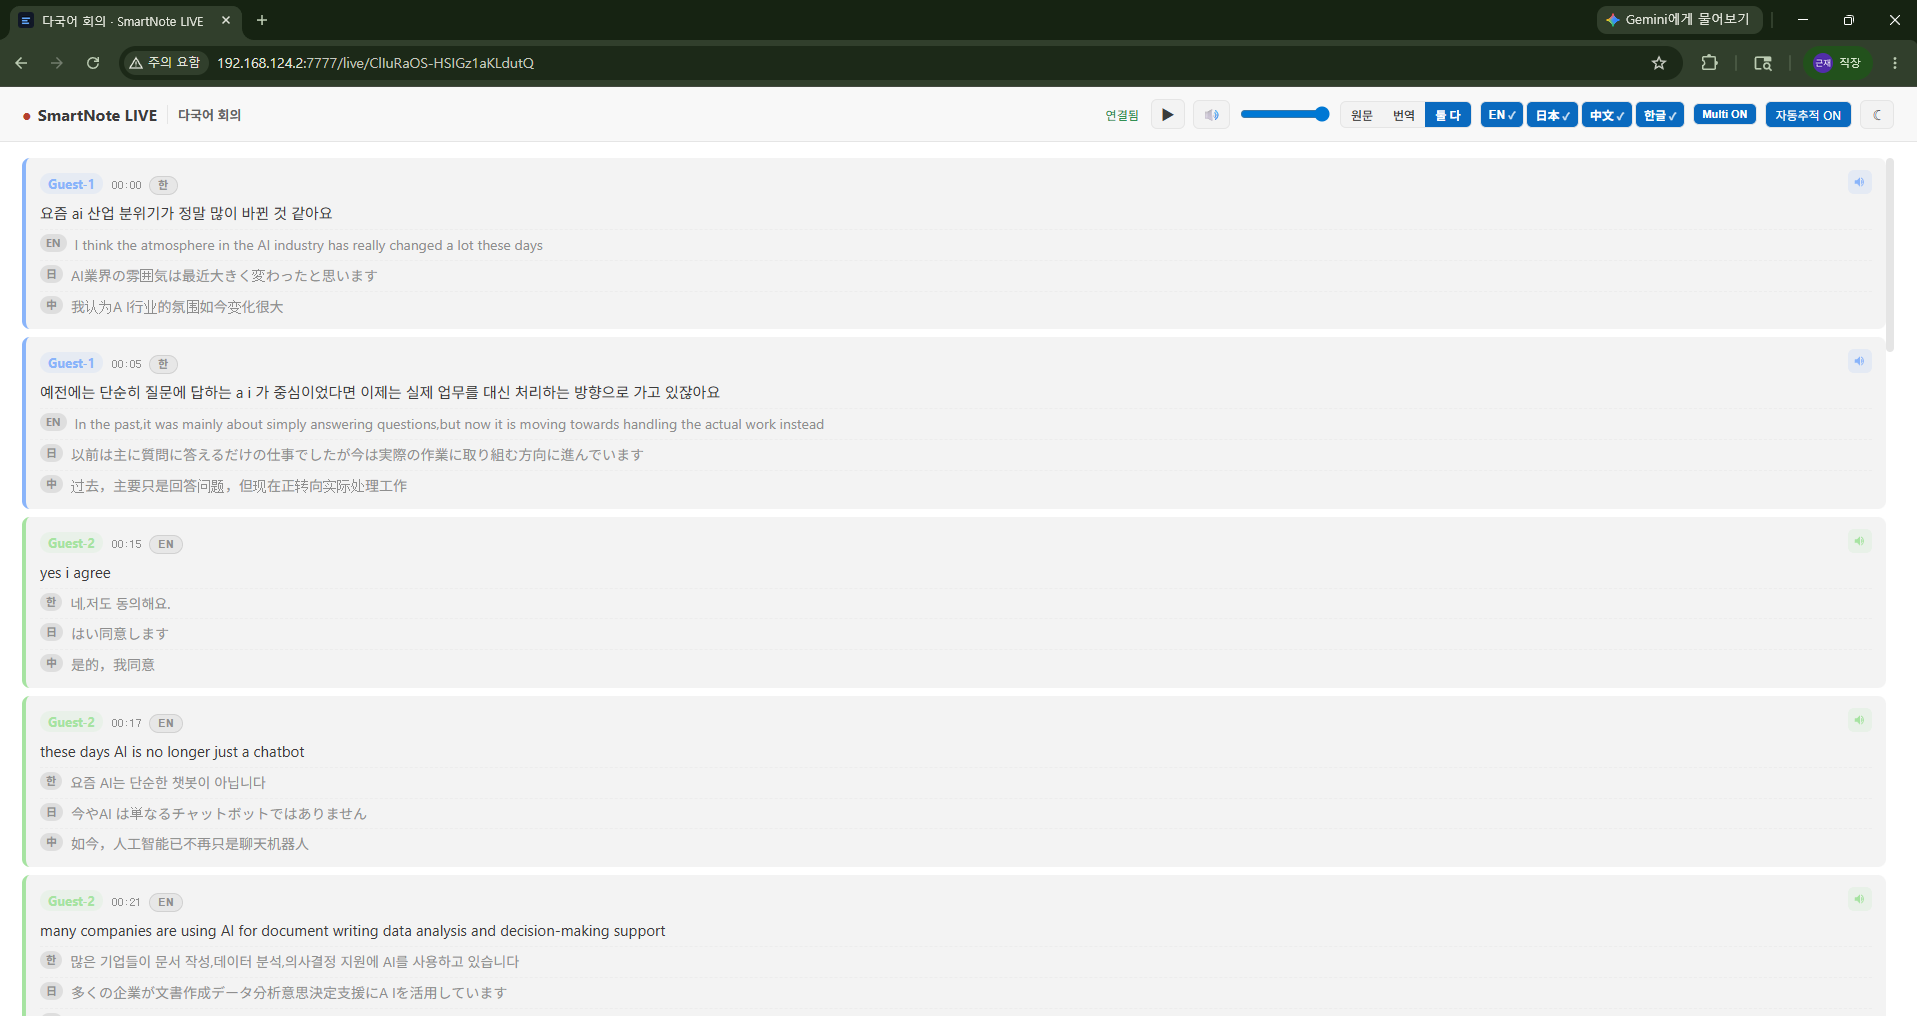Reload the page
Viewport: 1917px width, 1029px height.
[93, 63]
